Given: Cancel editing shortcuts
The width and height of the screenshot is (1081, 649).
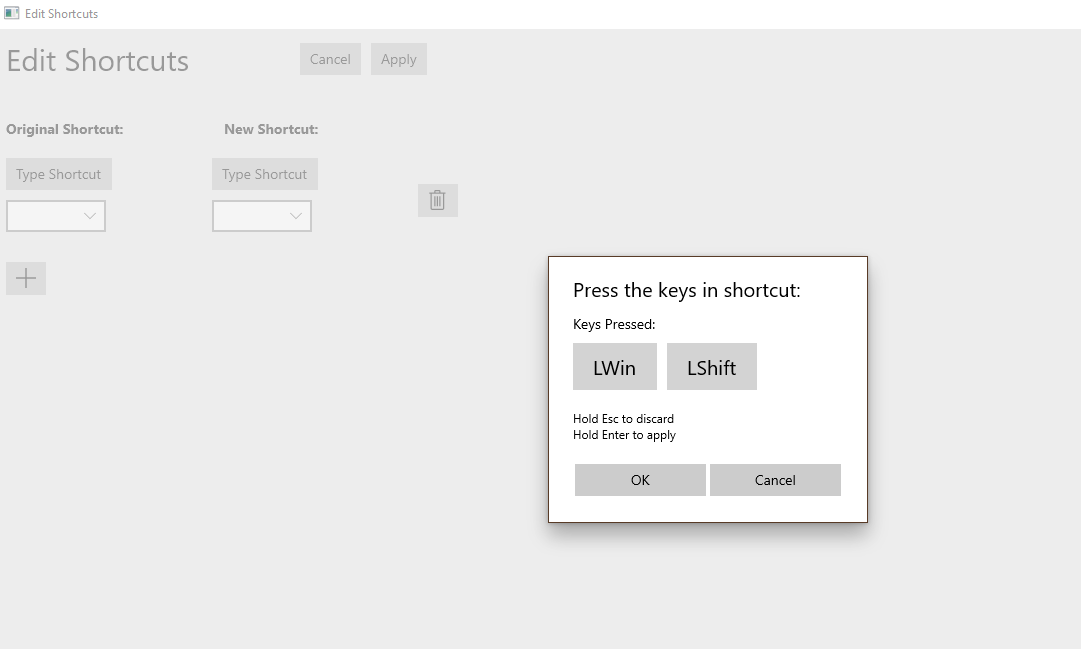Looking at the screenshot, I should [330, 58].
